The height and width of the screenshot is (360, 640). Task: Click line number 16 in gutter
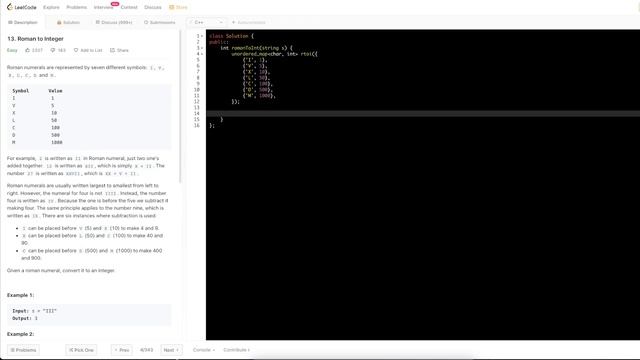[x=197, y=125]
